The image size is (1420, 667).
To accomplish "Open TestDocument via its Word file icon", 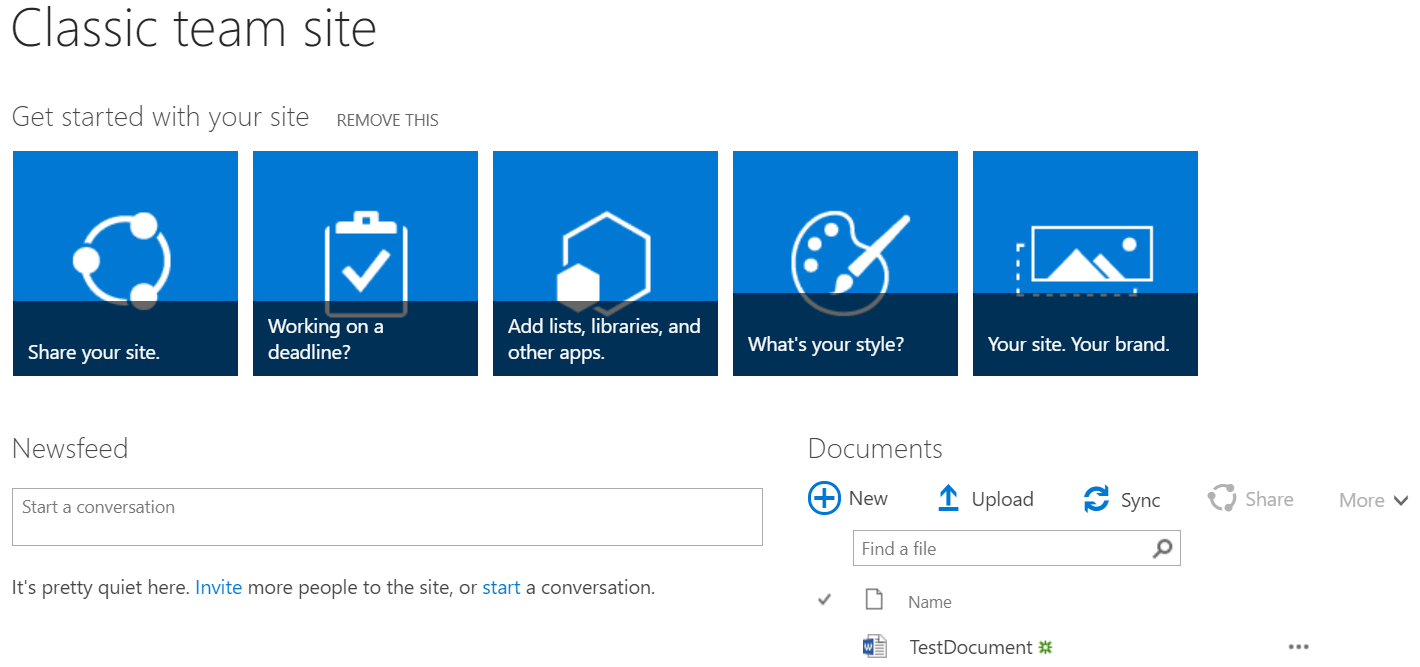I will click(875, 645).
